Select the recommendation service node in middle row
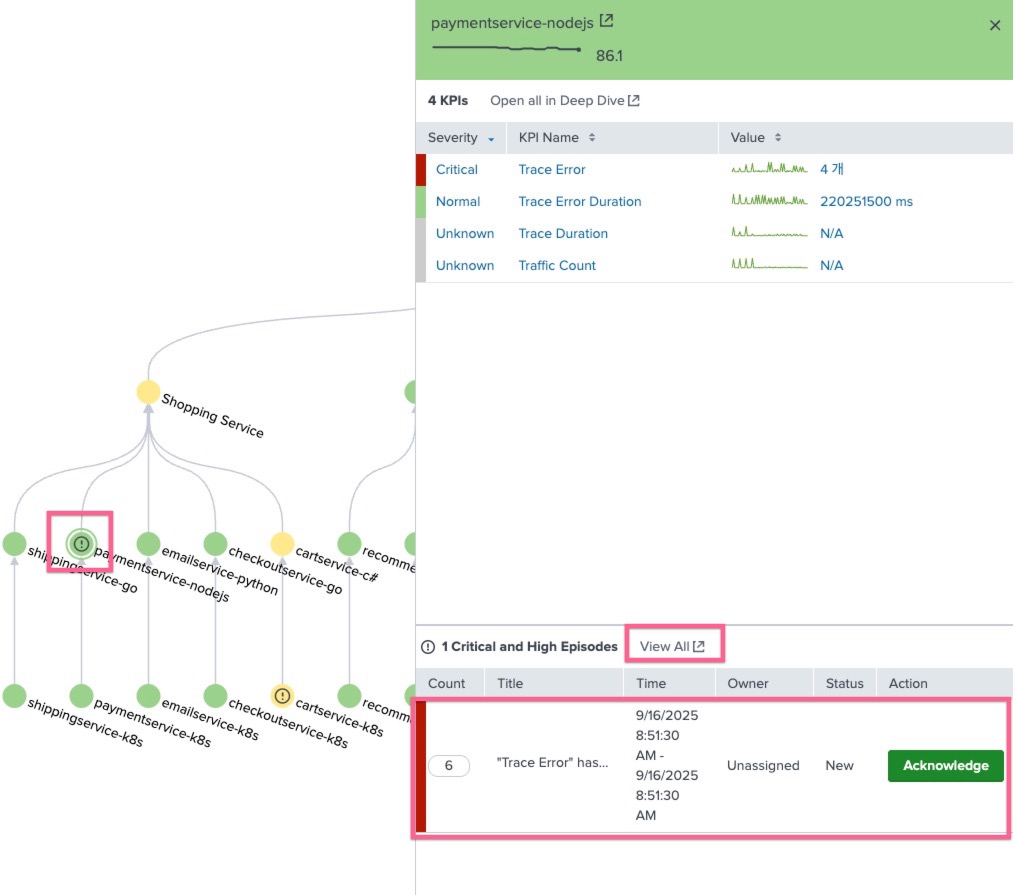 349,543
